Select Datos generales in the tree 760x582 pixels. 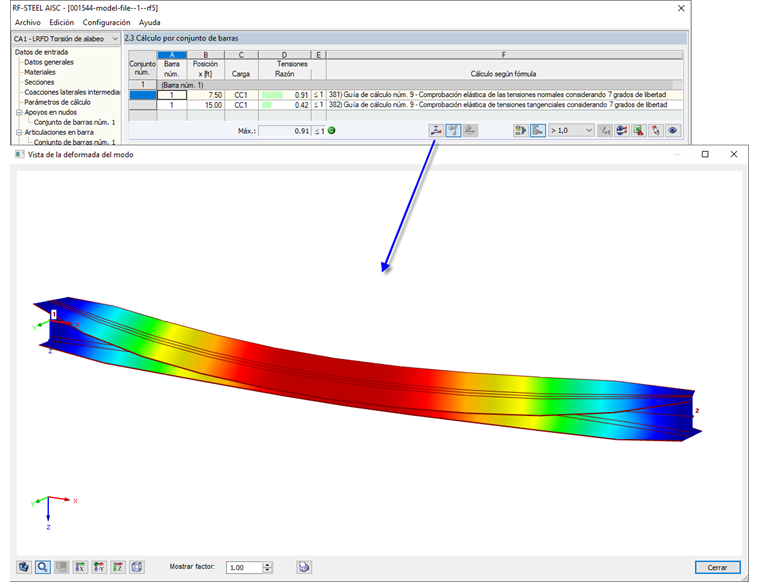point(49,62)
